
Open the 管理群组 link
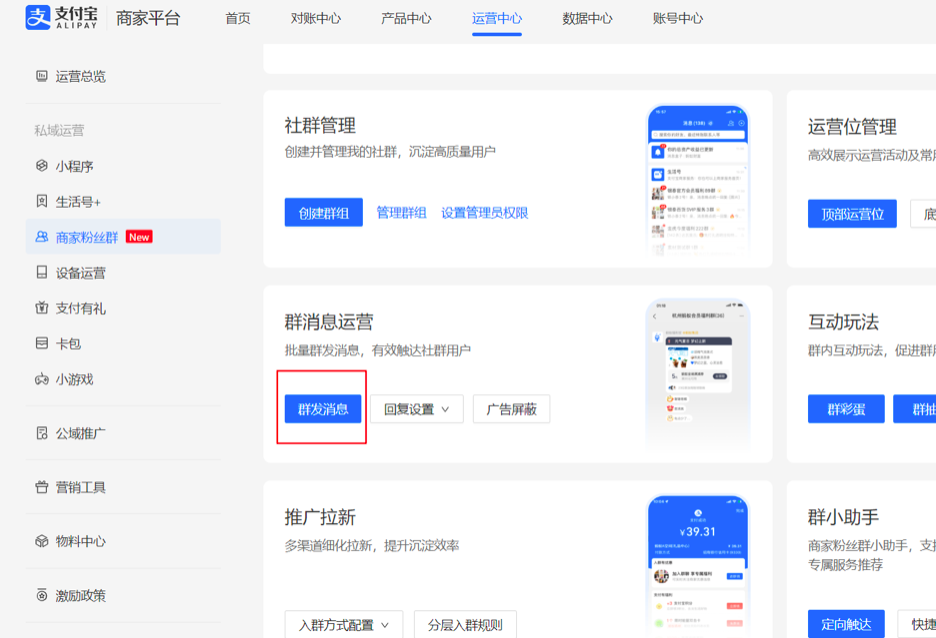click(x=401, y=213)
